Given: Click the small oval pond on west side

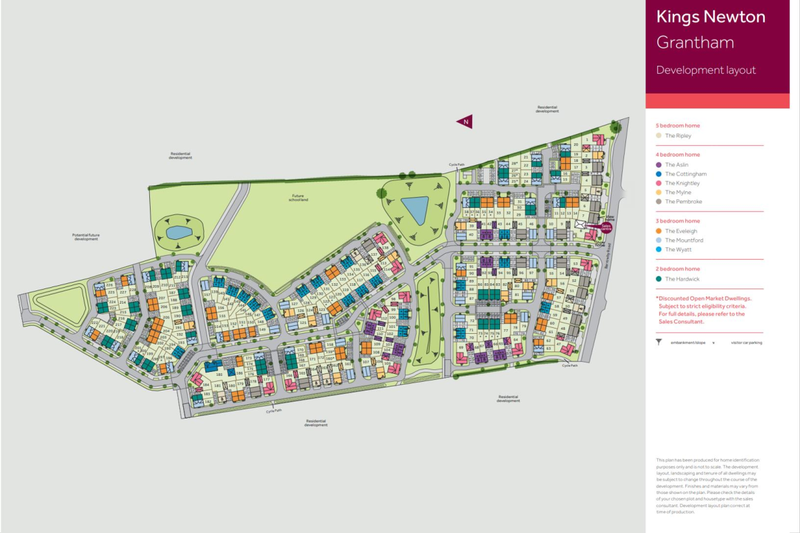Looking at the screenshot, I should tap(176, 232).
